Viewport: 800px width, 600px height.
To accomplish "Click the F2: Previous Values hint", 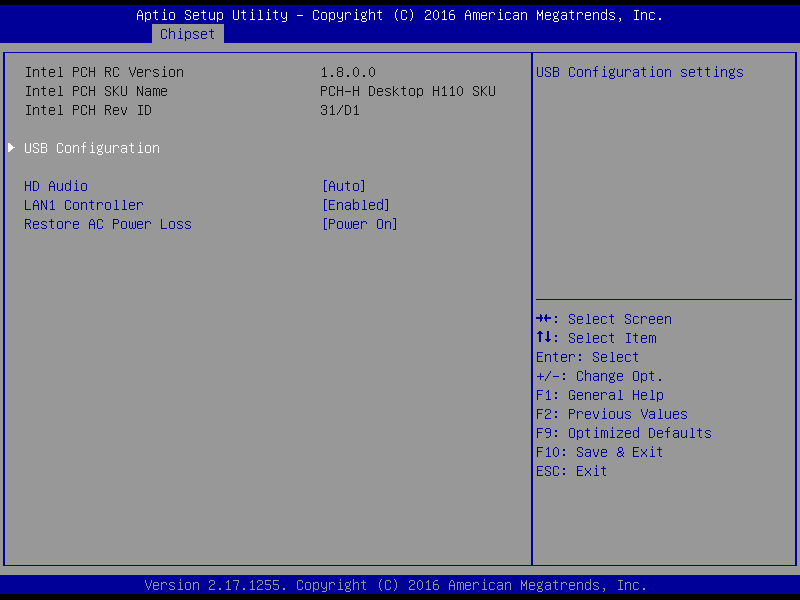I will pos(612,414).
